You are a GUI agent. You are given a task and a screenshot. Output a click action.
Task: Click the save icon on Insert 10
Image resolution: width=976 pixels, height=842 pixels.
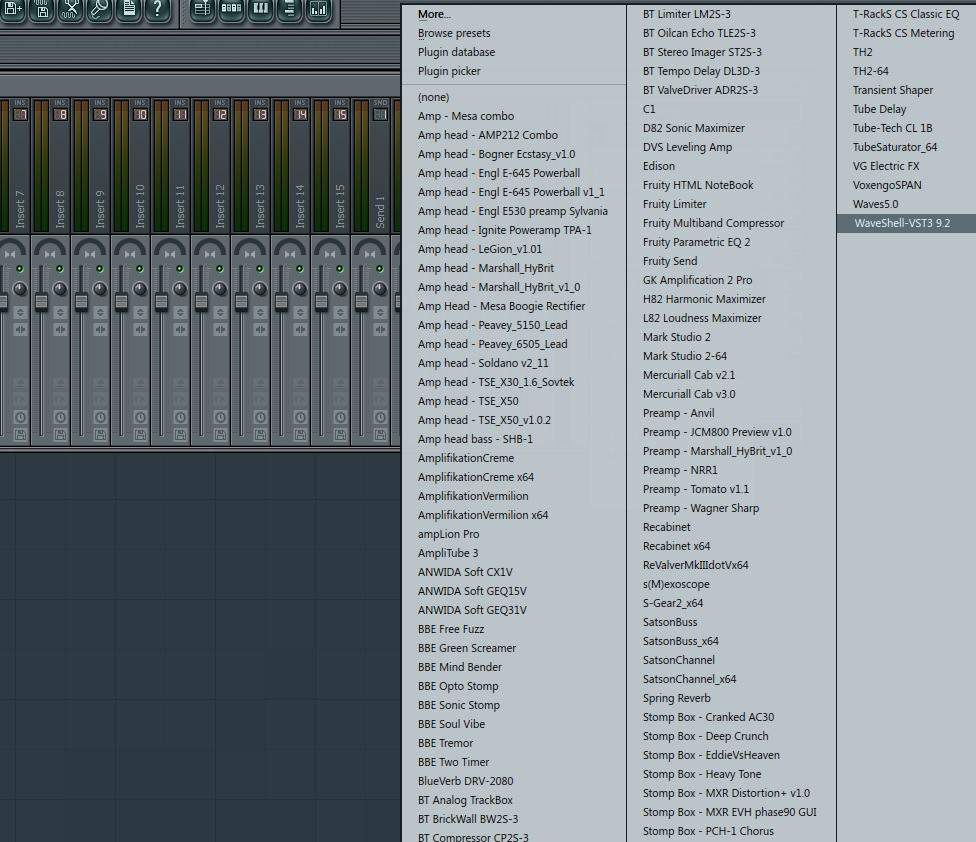click(140, 435)
